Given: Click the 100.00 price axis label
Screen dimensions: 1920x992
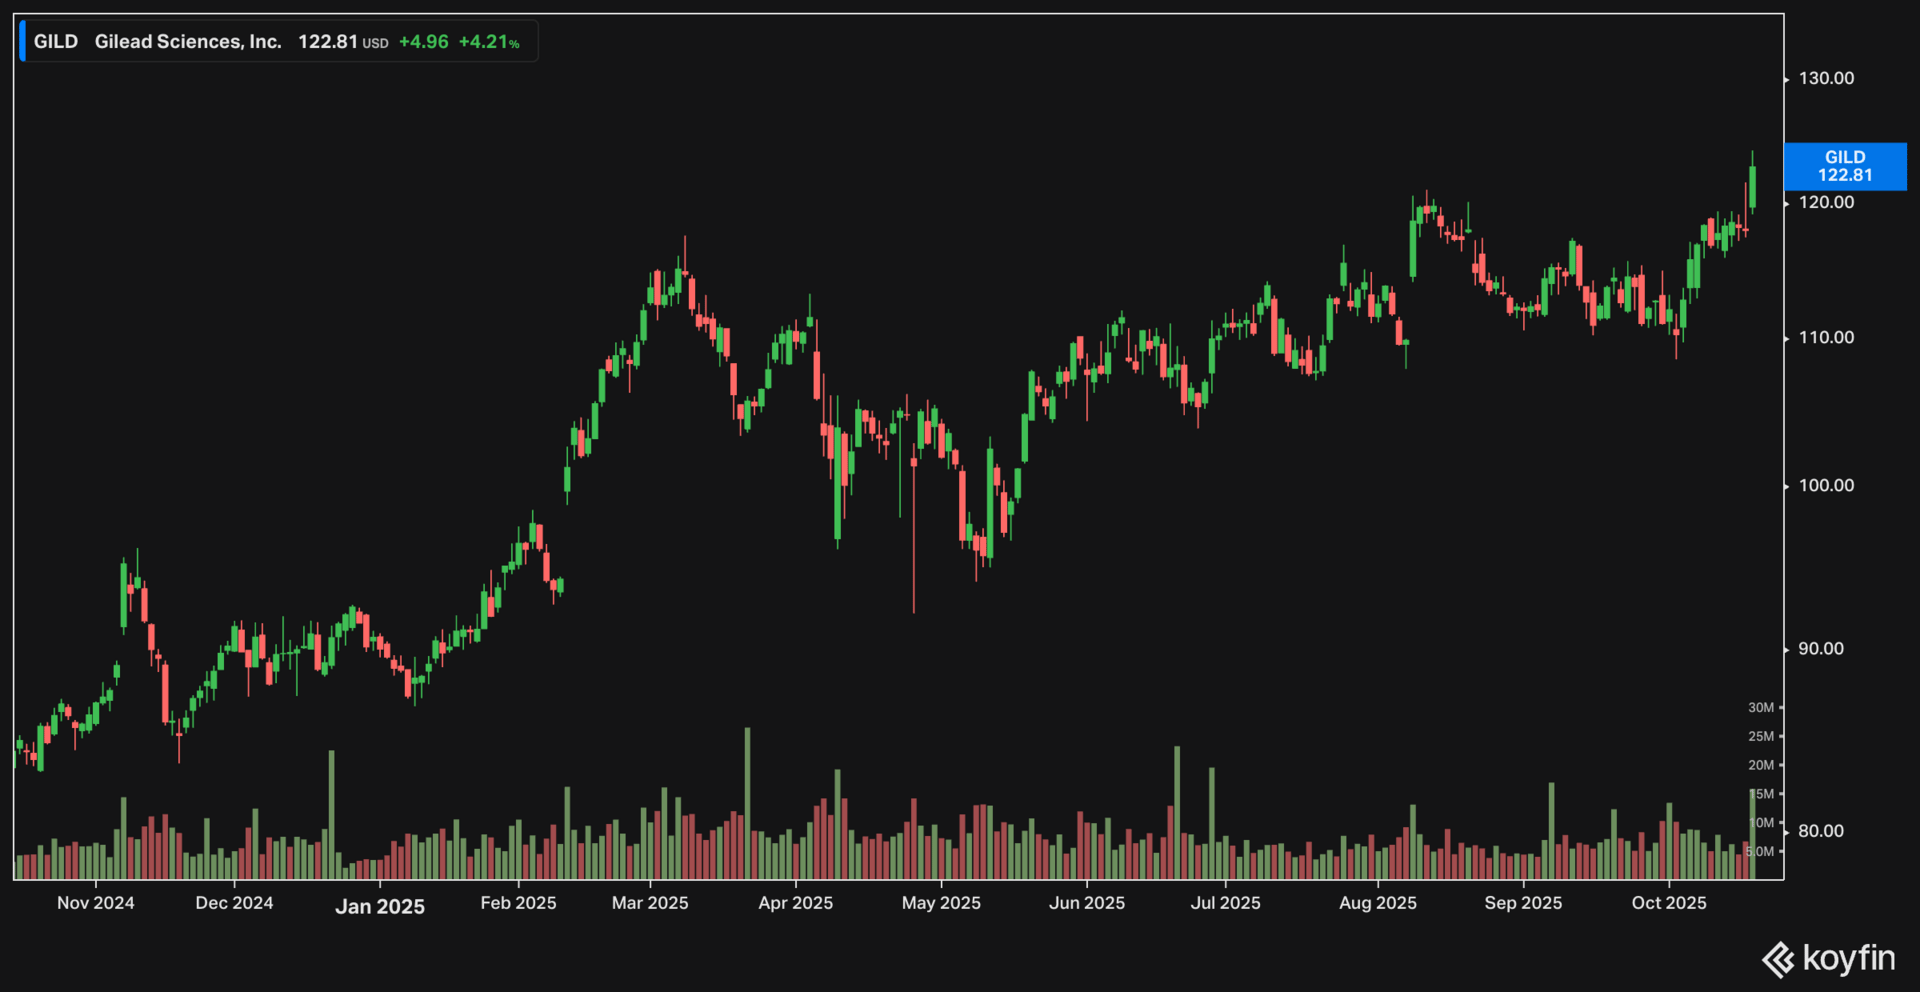Looking at the screenshot, I should 1826,485.
